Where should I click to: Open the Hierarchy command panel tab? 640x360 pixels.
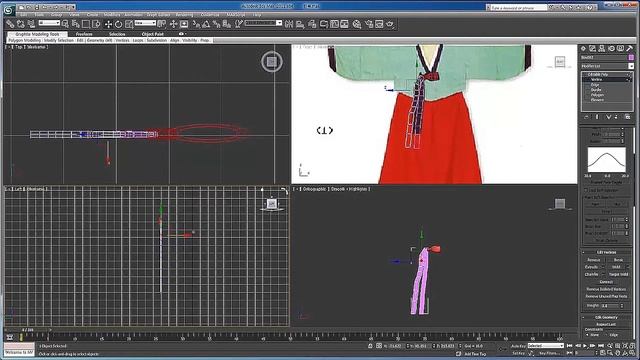(x=602, y=49)
